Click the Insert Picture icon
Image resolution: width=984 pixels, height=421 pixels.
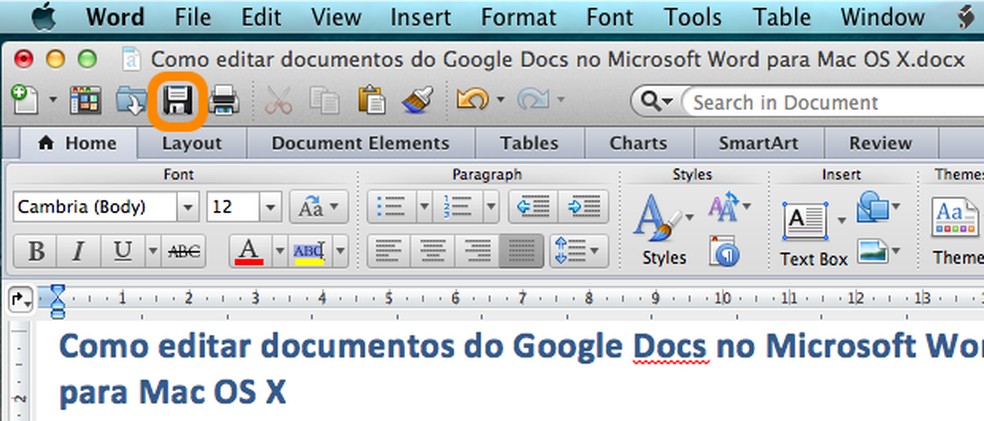[x=873, y=251]
